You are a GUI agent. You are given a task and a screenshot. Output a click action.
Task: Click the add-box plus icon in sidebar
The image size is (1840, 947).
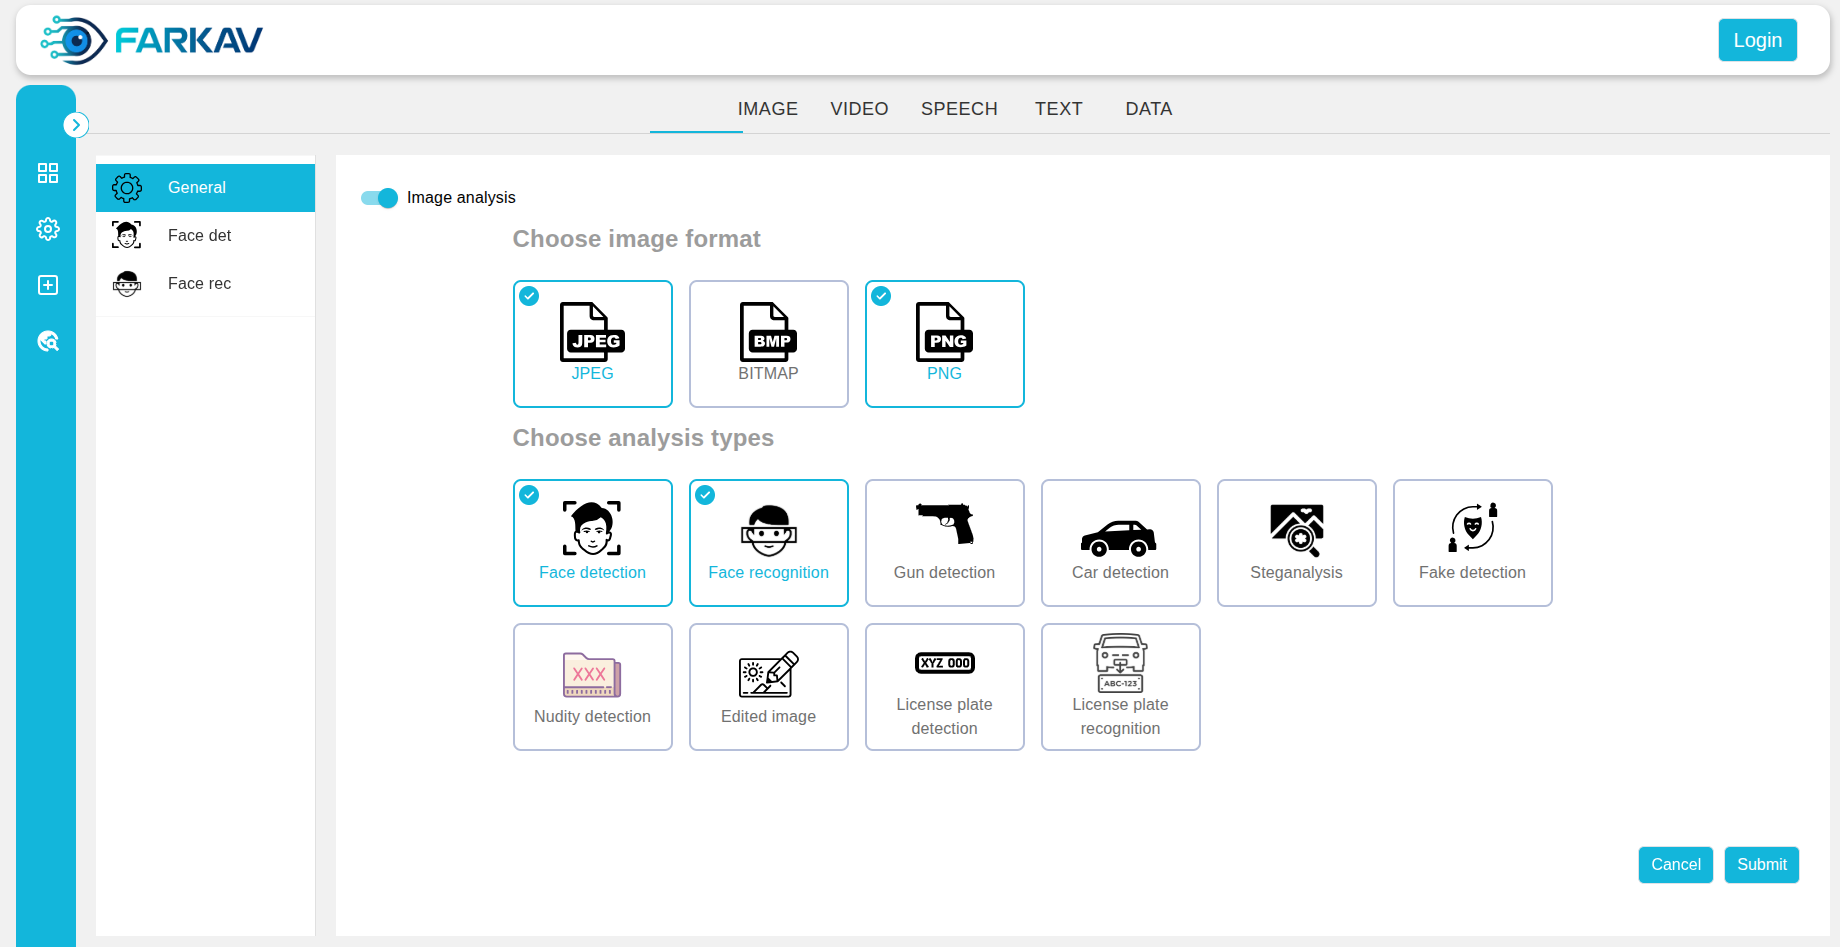pyautogui.click(x=47, y=285)
